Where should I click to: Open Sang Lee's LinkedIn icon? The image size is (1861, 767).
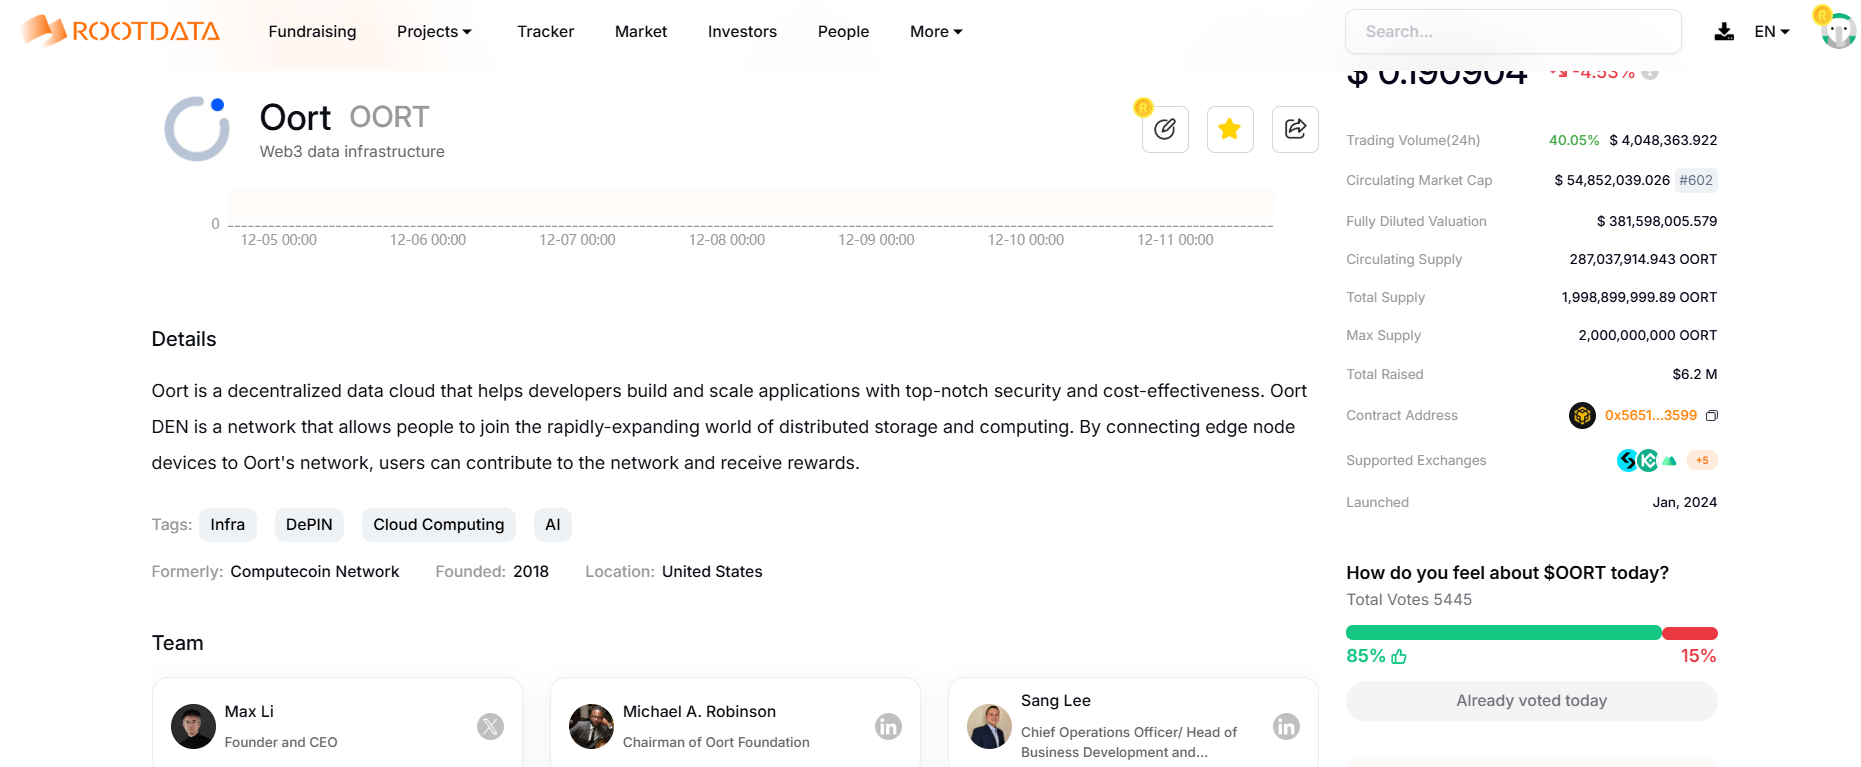(x=1286, y=726)
